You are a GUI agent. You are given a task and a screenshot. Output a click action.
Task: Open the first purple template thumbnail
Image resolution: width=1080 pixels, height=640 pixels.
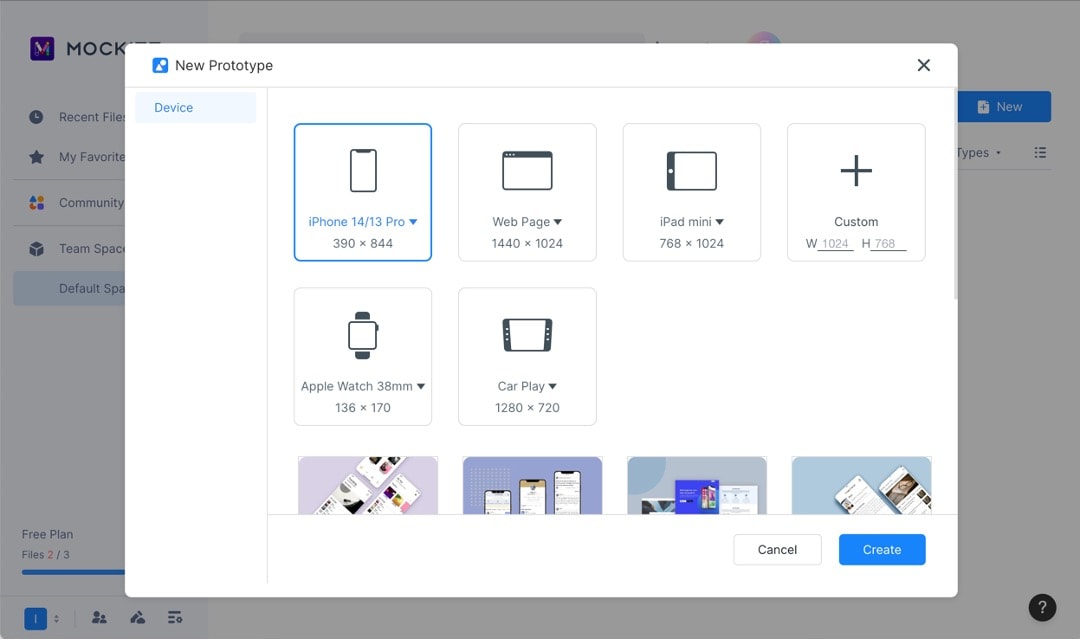(368, 486)
